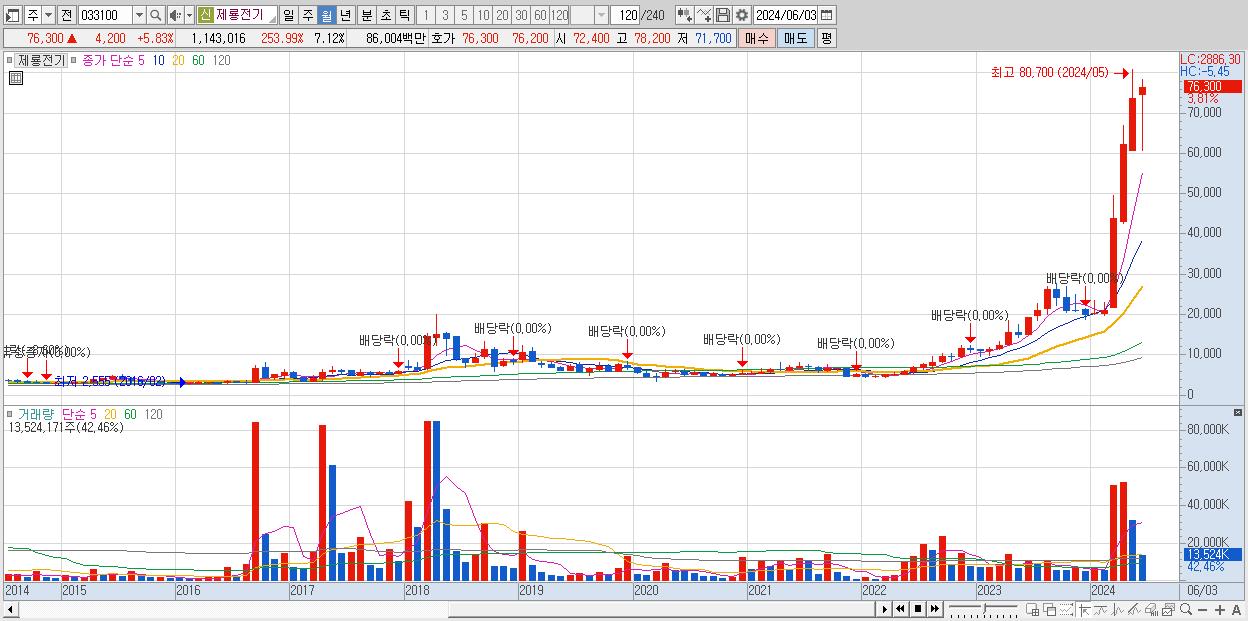1248x621 pixels.
Task: Select monthly 월 period button
Action: click(x=327, y=15)
